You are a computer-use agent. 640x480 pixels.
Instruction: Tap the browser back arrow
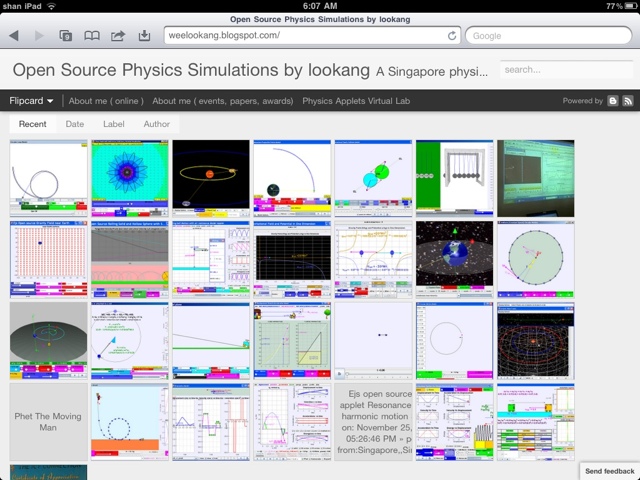[14, 36]
